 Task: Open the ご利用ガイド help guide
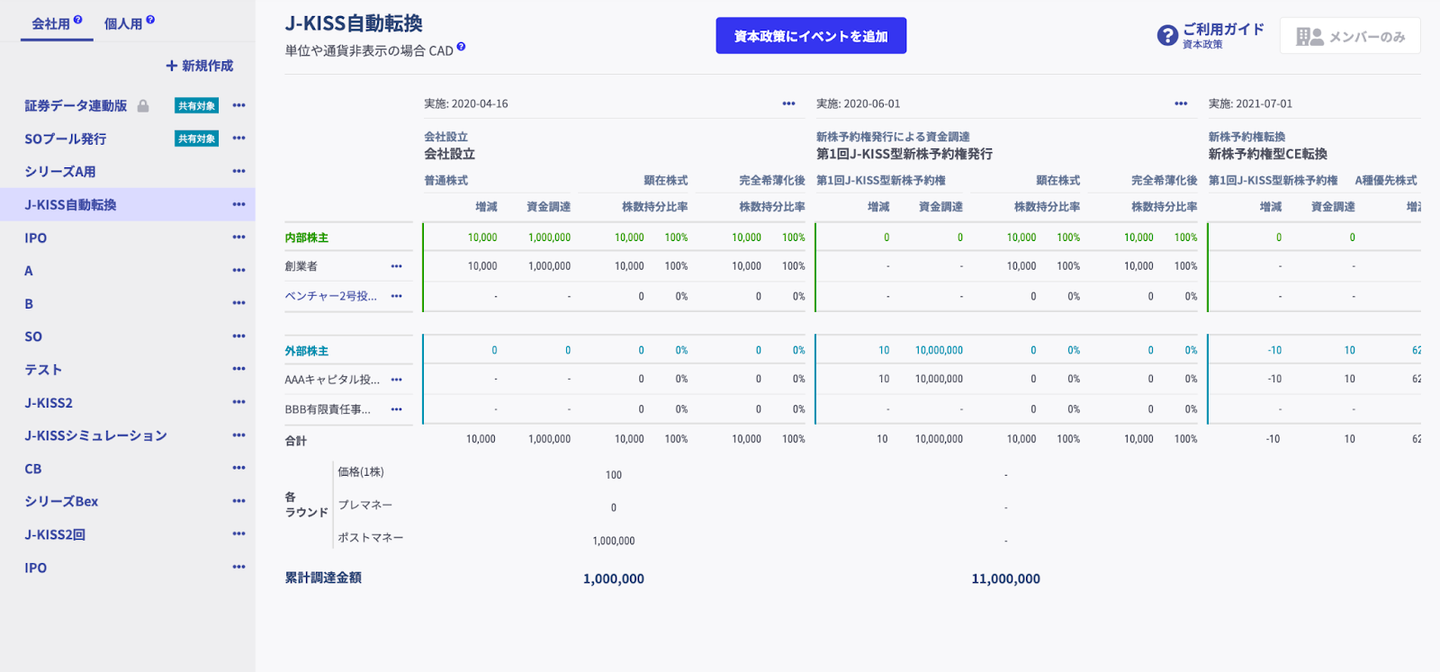pos(1211,35)
